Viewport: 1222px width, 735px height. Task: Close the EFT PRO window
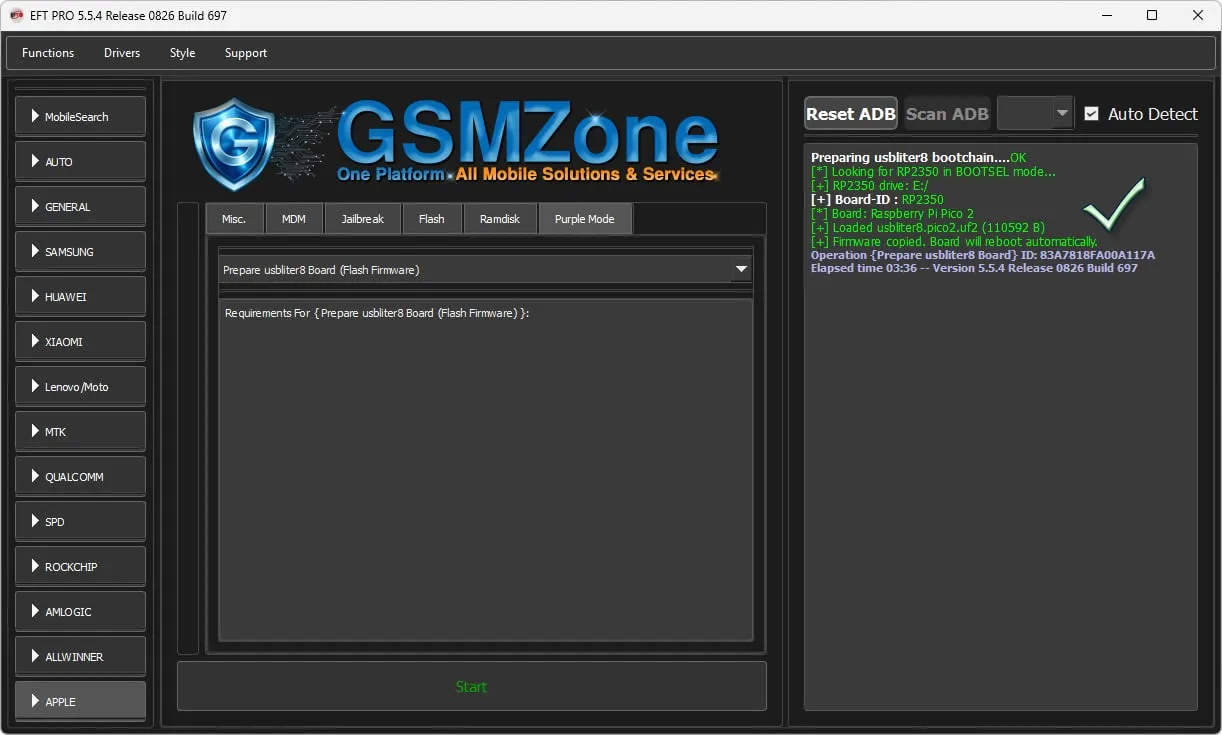(1198, 15)
